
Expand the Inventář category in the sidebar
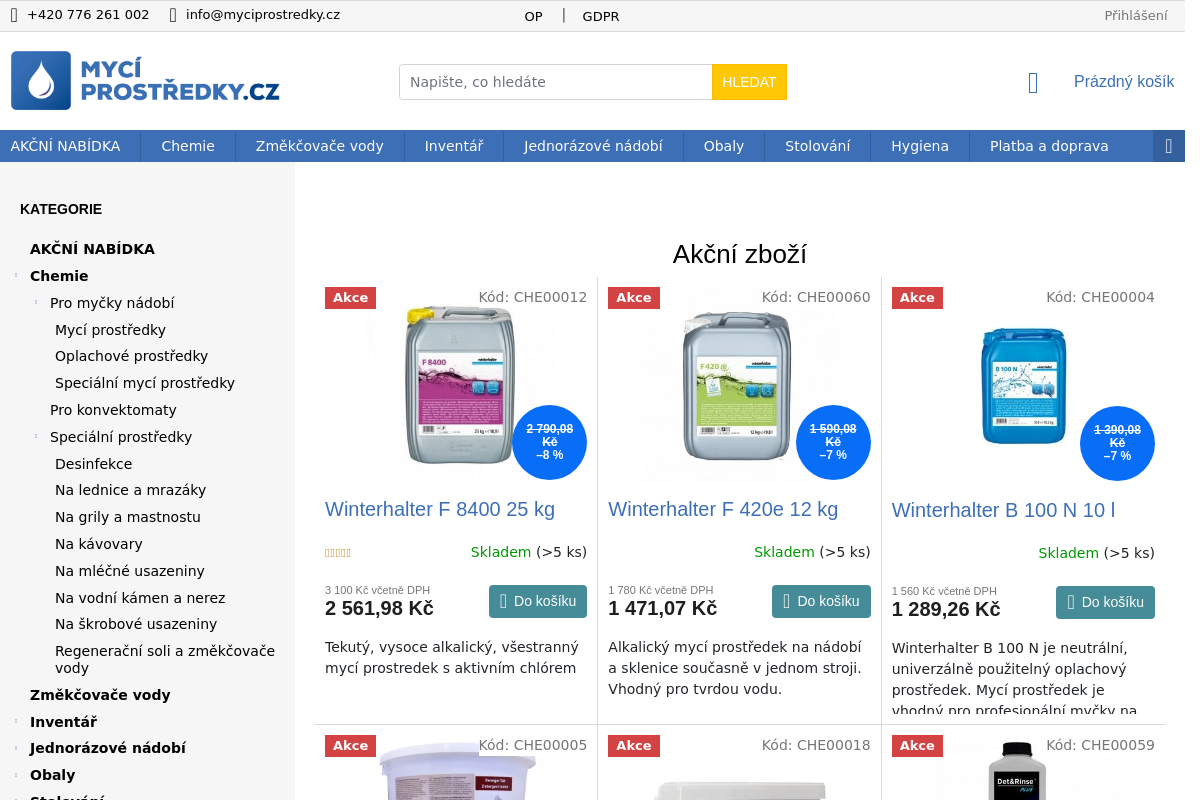[x=16, y=721]
